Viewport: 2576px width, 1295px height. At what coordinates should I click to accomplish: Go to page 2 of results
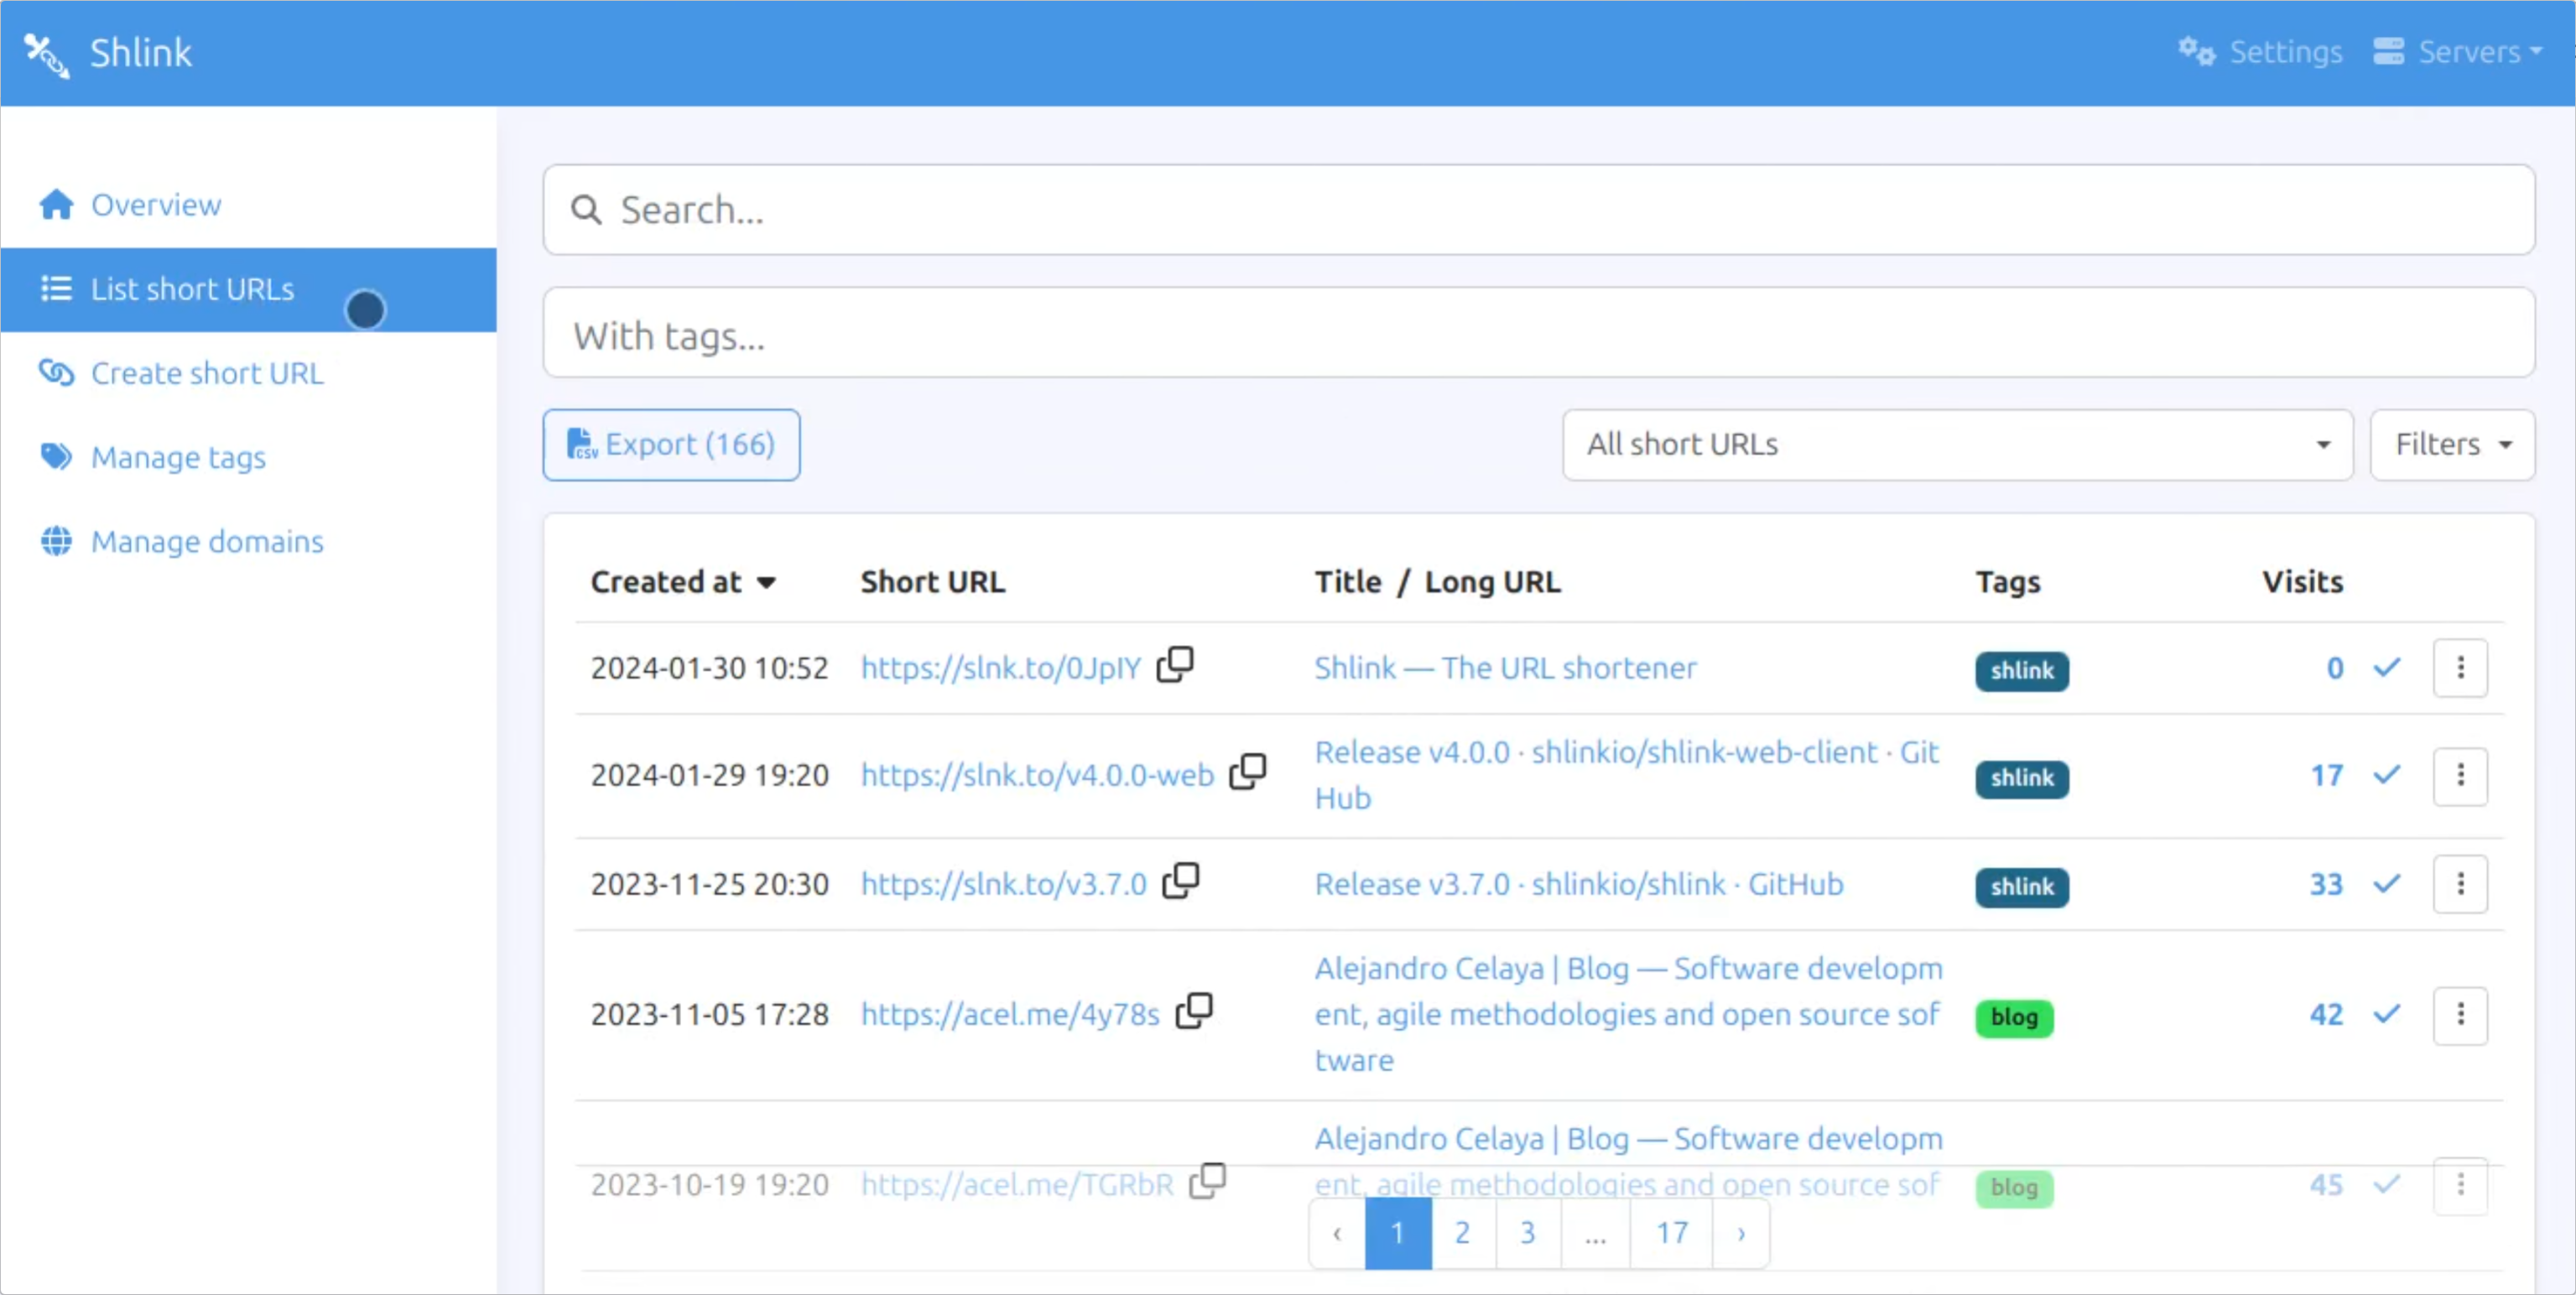tap(1462, 1233)
